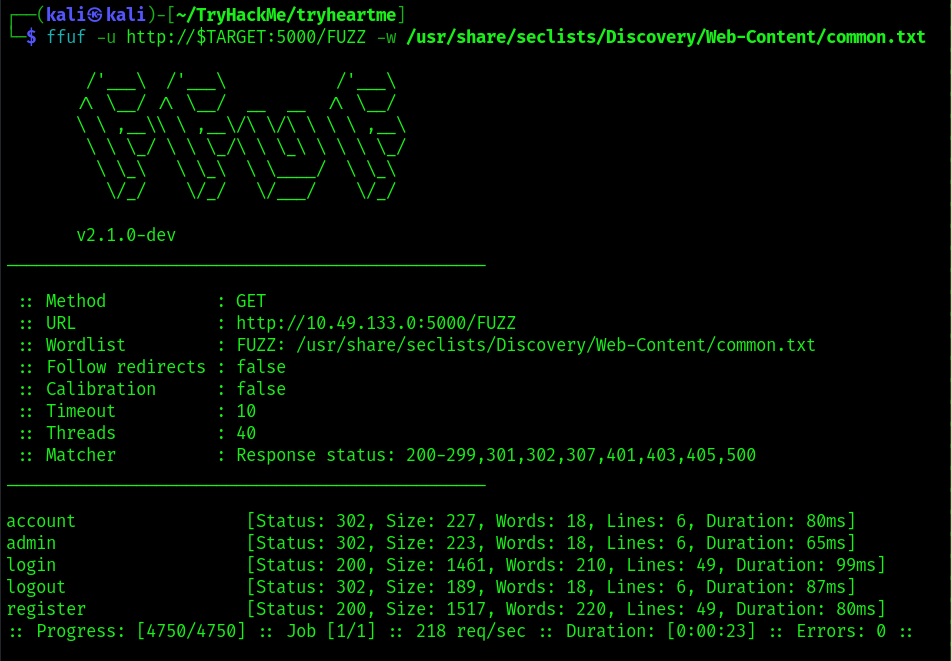The image size is (951, 661).
Task: Select the 'login' result line
Action: pyautogui.click(x=446, y=565)
